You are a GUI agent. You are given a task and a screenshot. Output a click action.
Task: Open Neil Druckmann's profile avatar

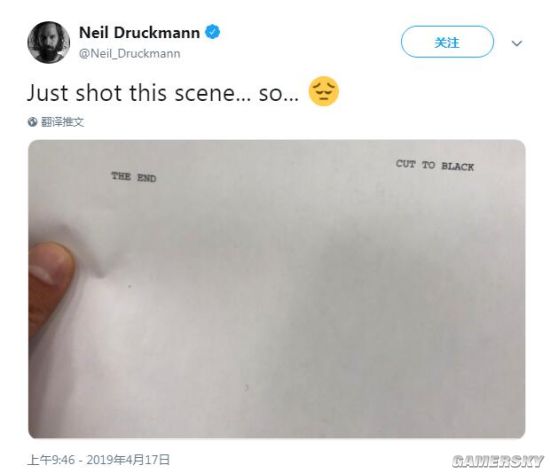click(48, 42)
